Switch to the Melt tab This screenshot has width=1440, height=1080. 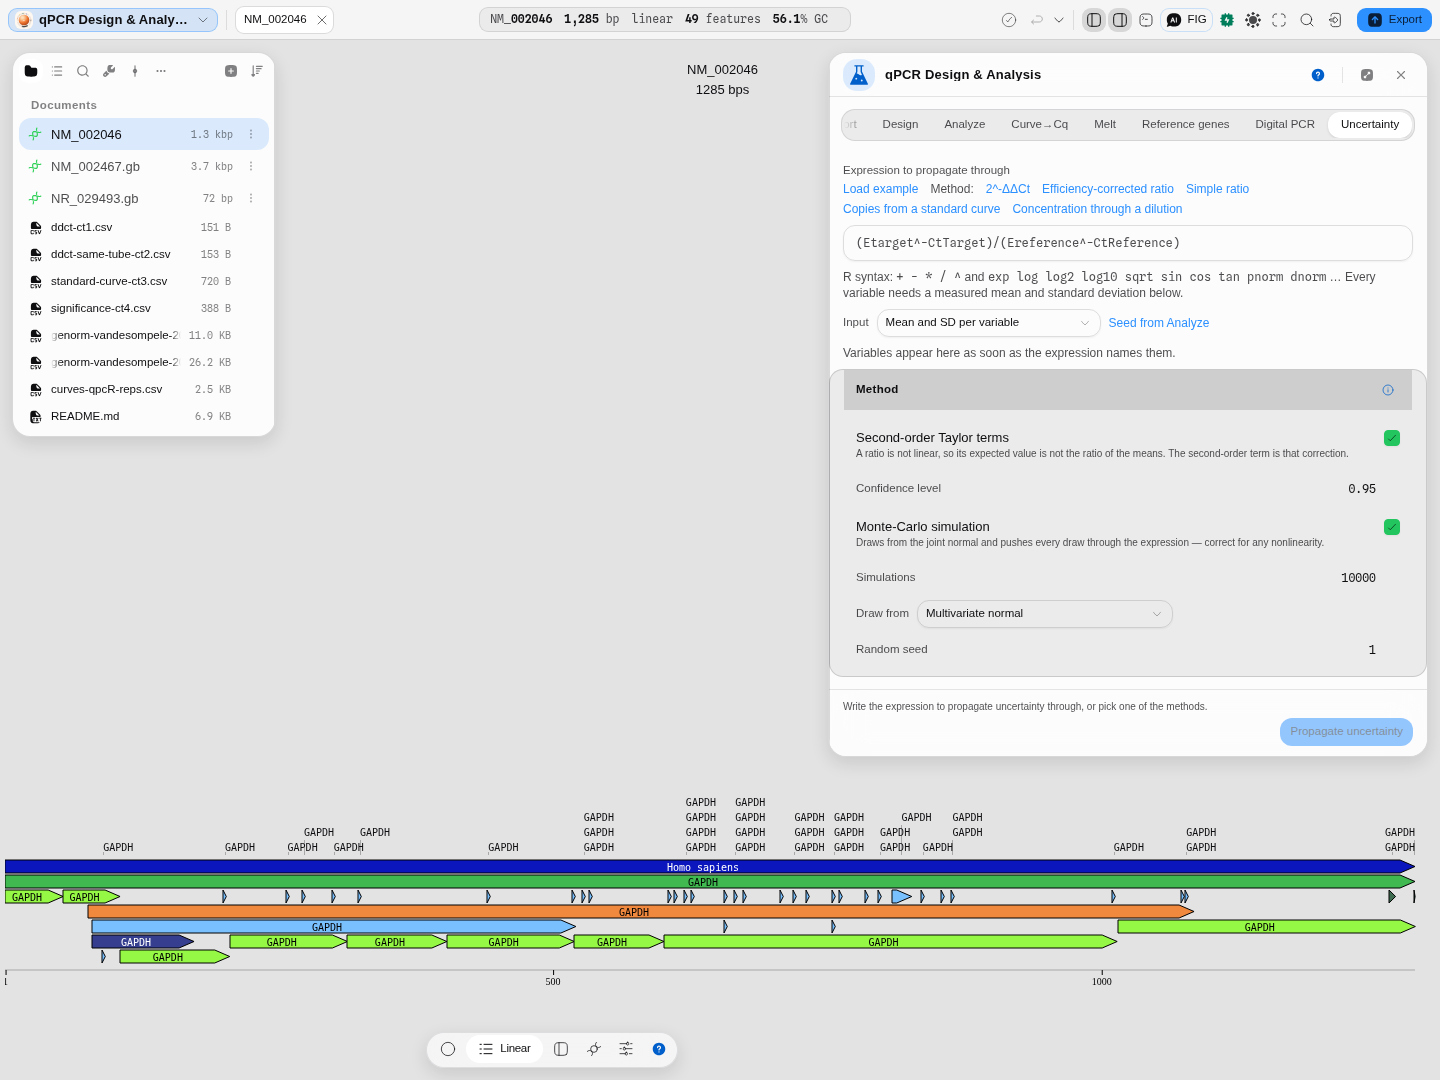click(1105, 125)
